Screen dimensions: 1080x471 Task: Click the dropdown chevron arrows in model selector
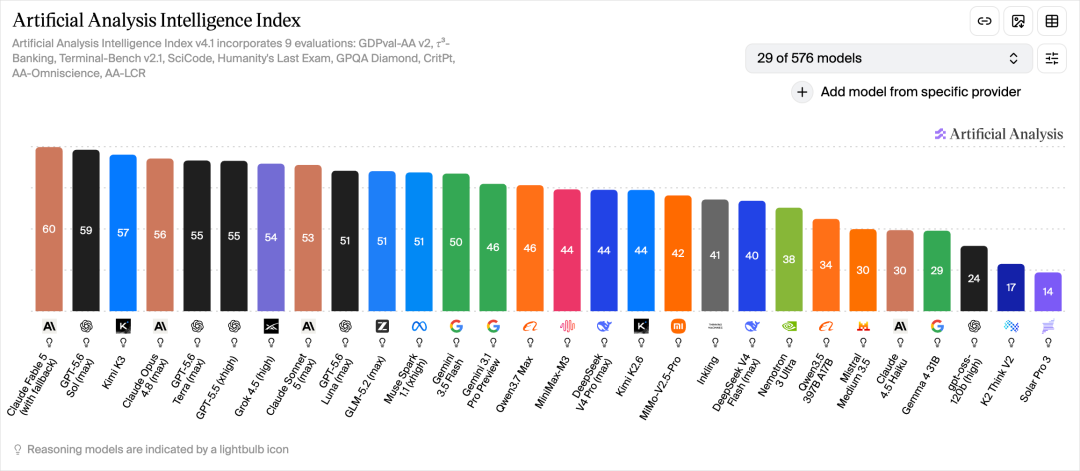1013,59
